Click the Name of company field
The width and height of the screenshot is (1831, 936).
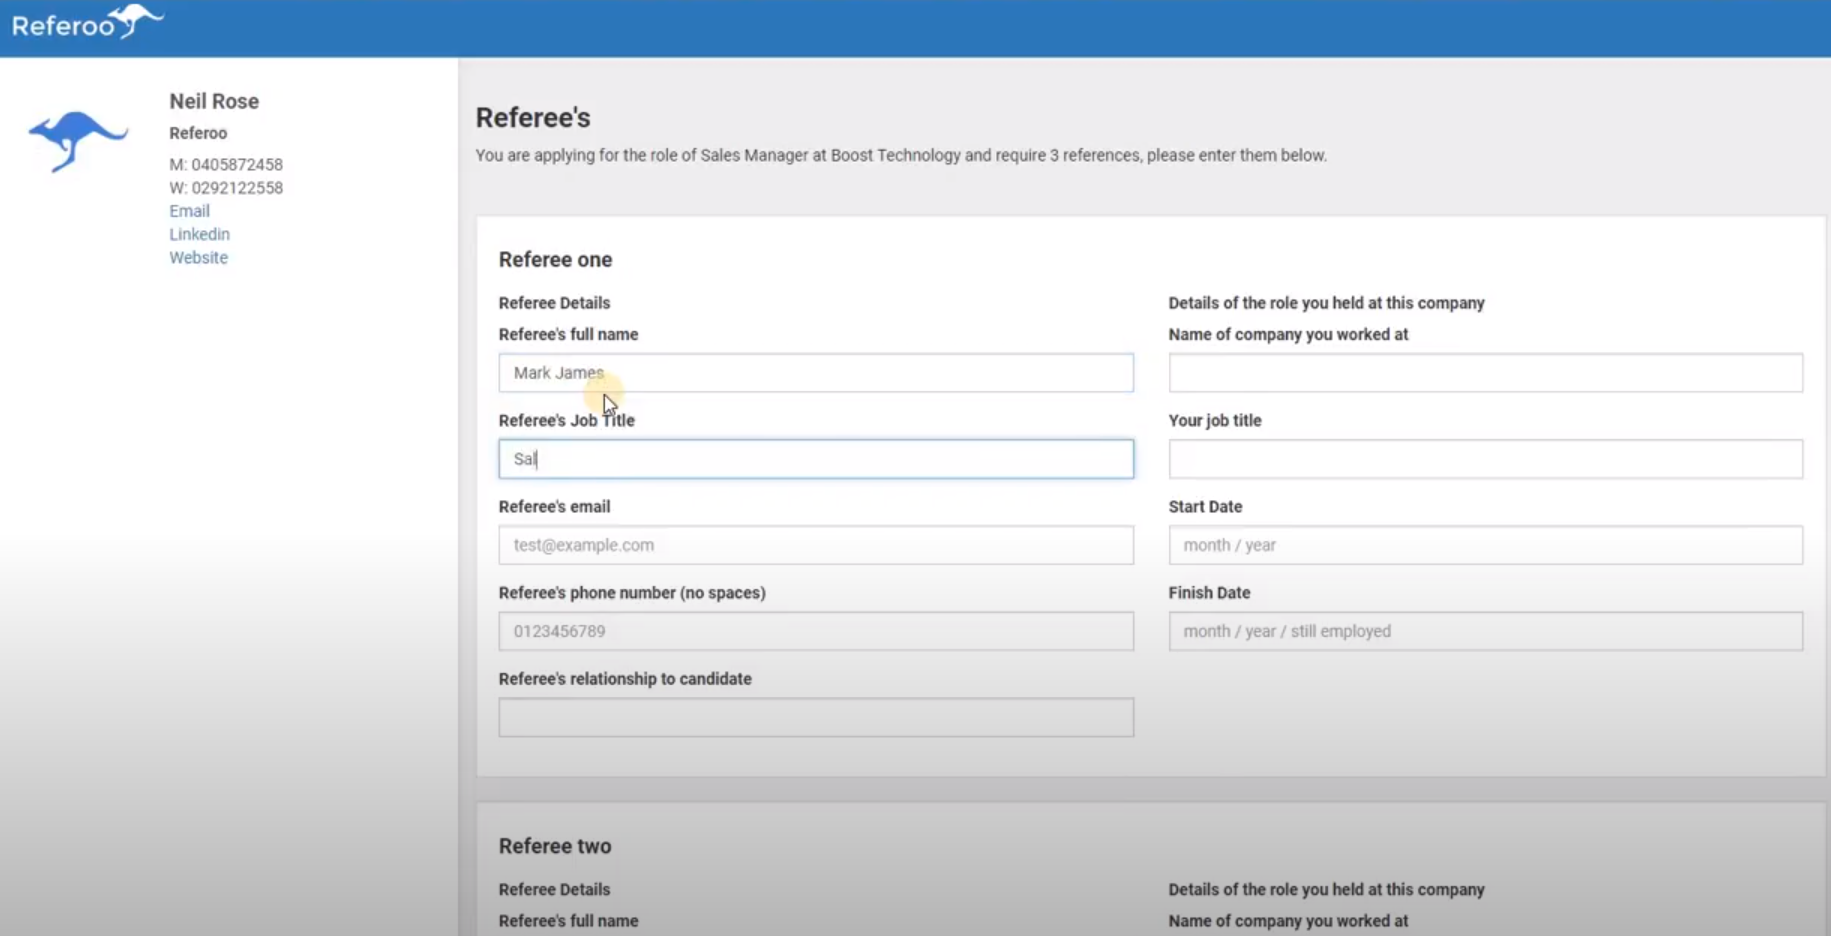[1485, 373]
